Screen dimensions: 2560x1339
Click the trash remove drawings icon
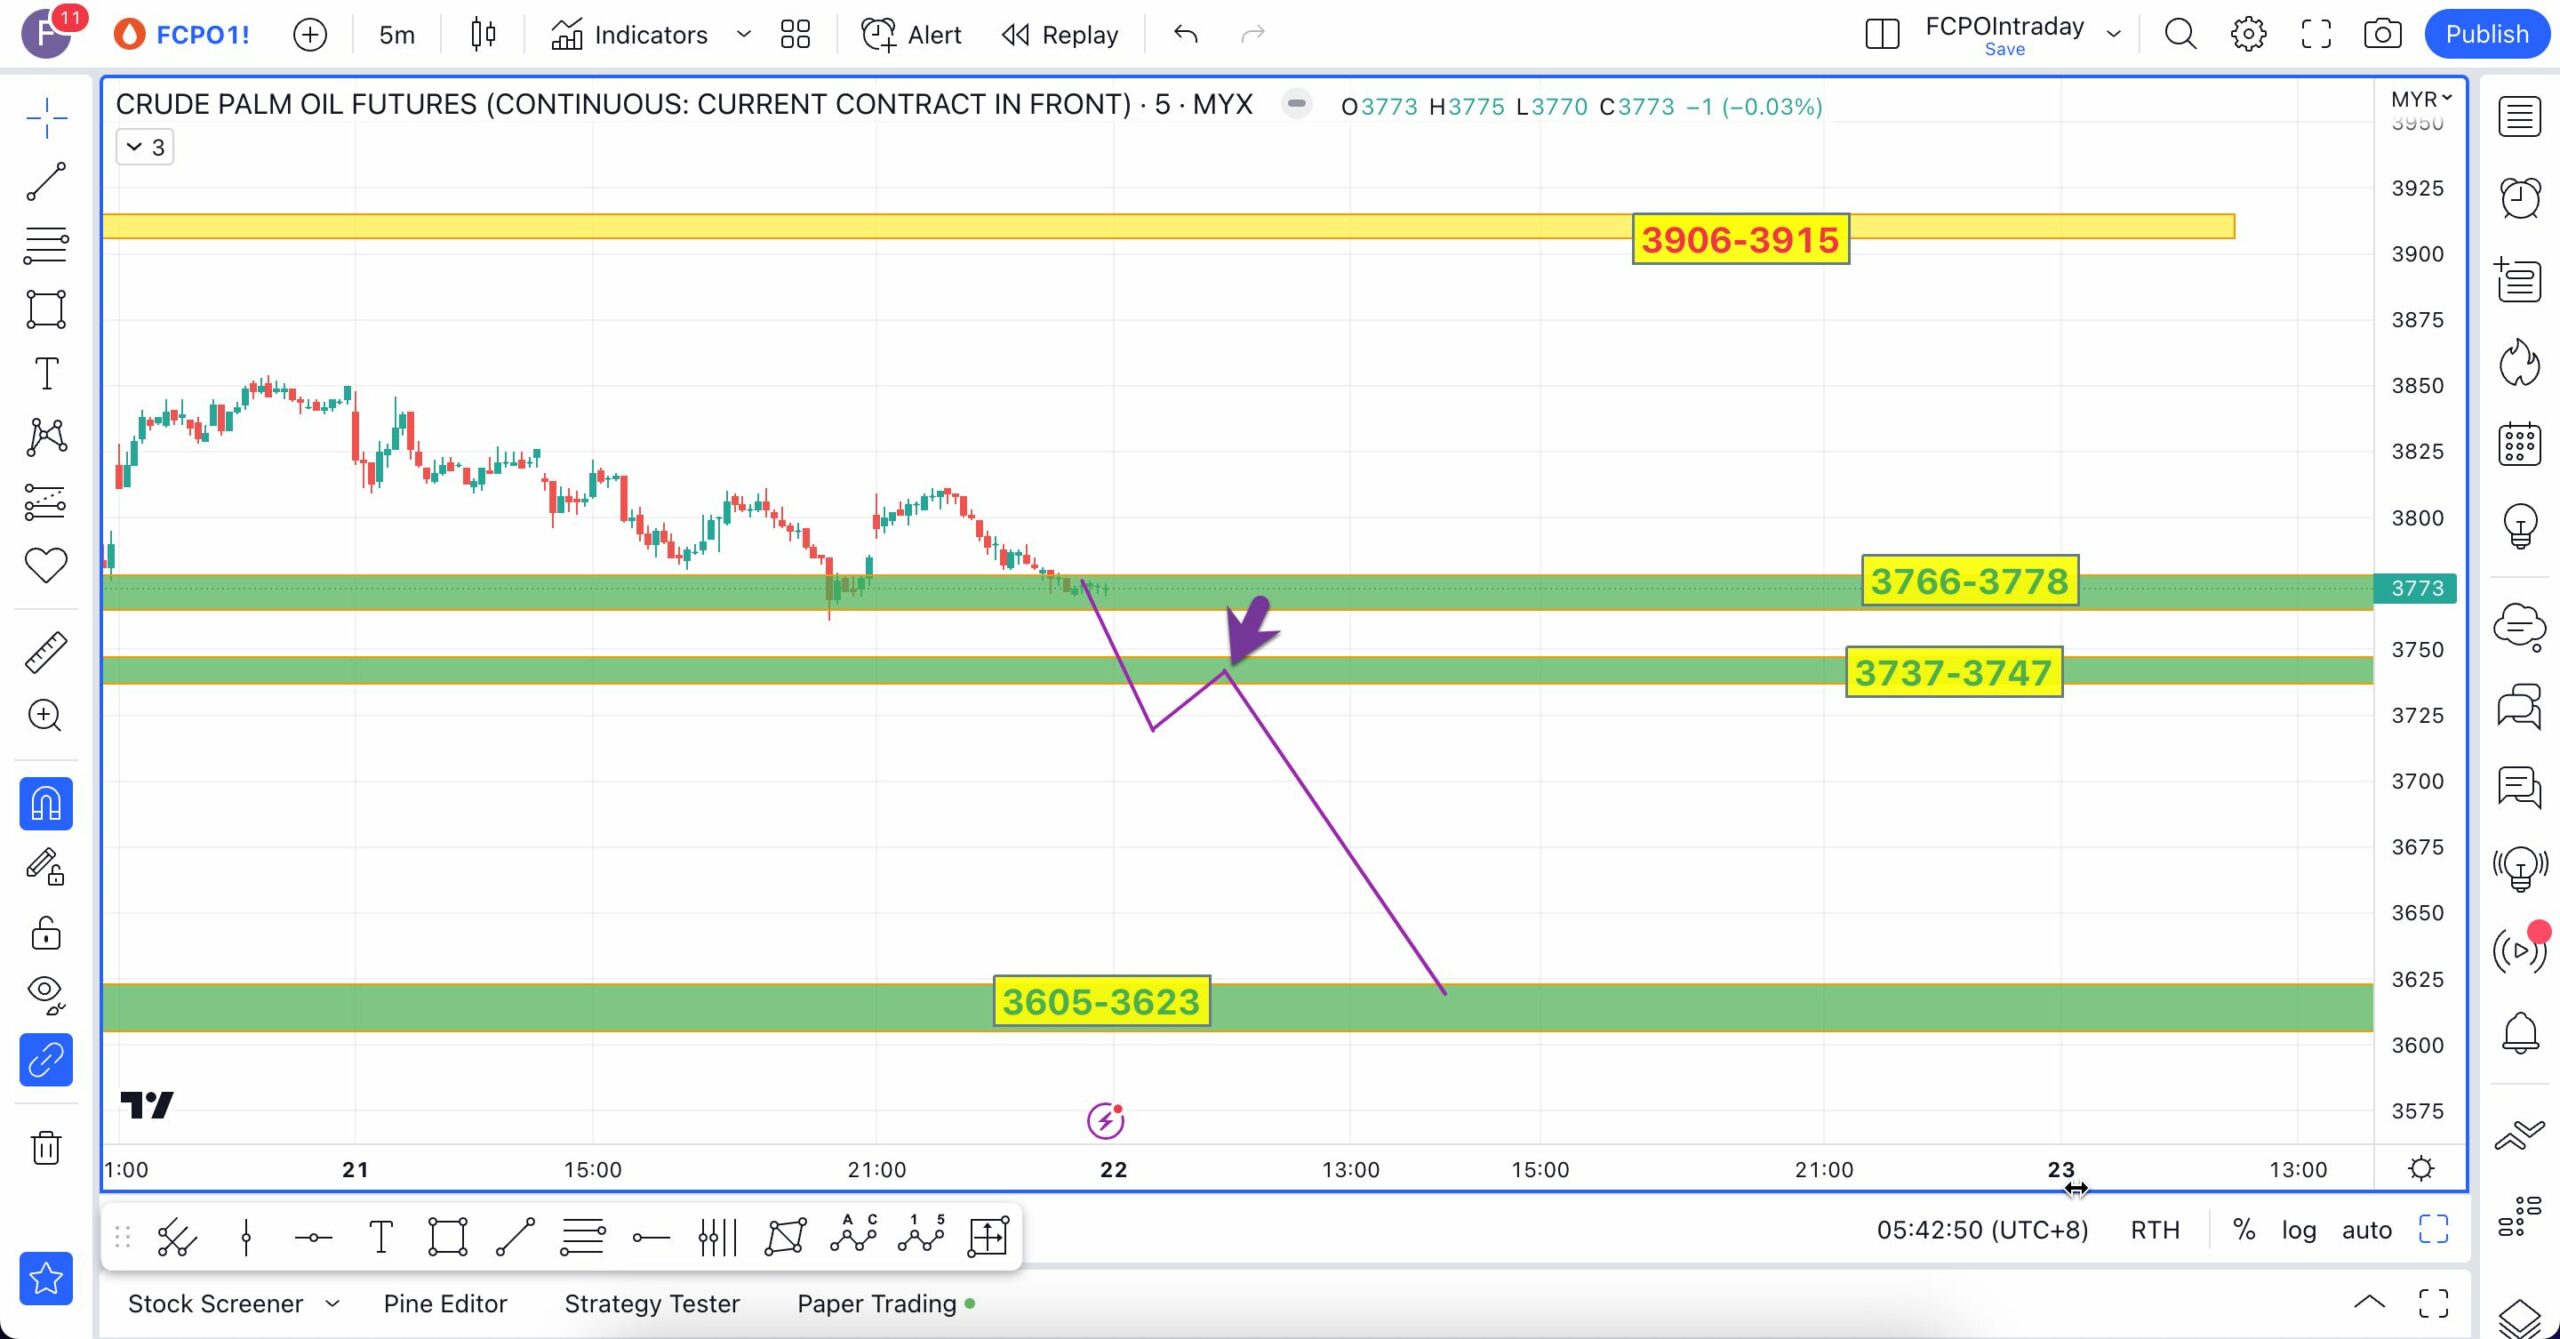pos(46,1147)
